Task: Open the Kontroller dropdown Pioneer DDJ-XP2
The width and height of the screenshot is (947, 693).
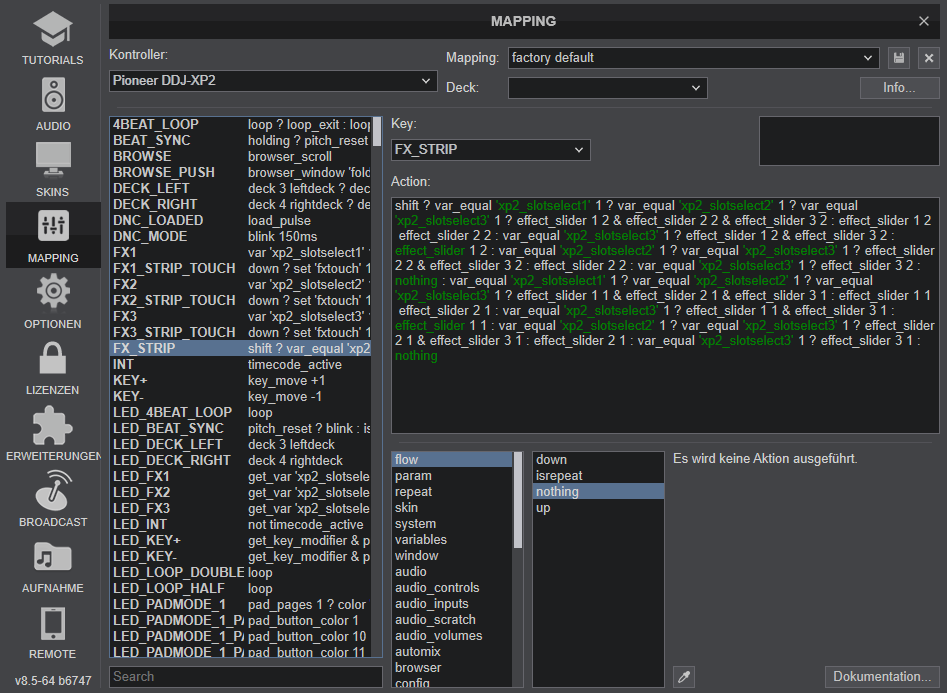Action: tap(273, 80)
